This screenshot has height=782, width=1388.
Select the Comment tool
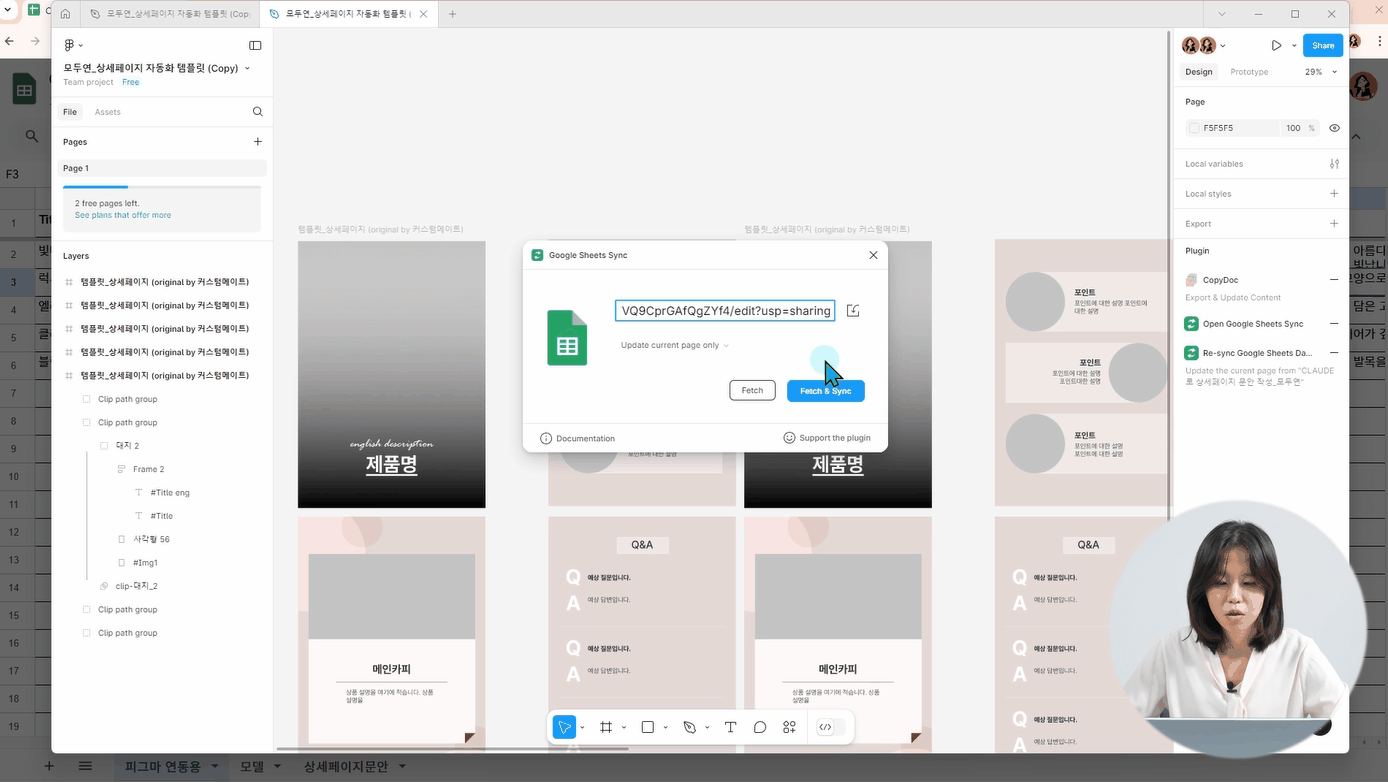[760, 727]
